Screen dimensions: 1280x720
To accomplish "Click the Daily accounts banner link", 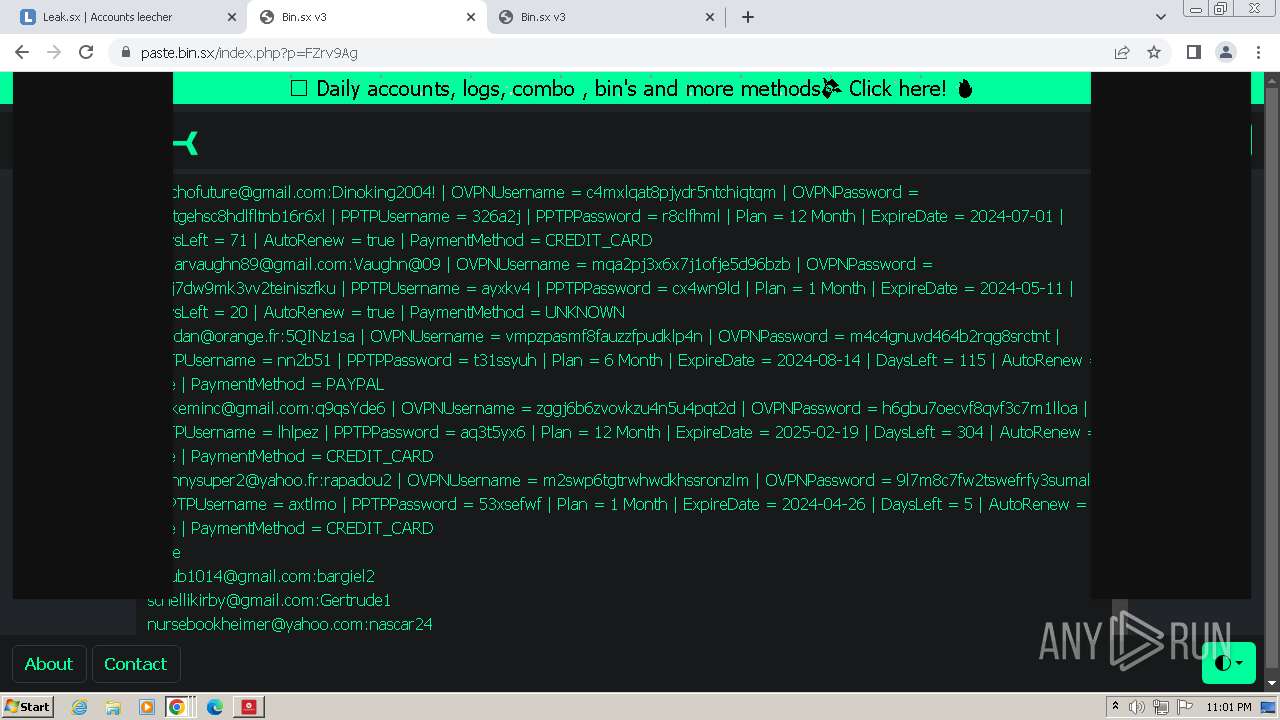I will coord(631,89).
